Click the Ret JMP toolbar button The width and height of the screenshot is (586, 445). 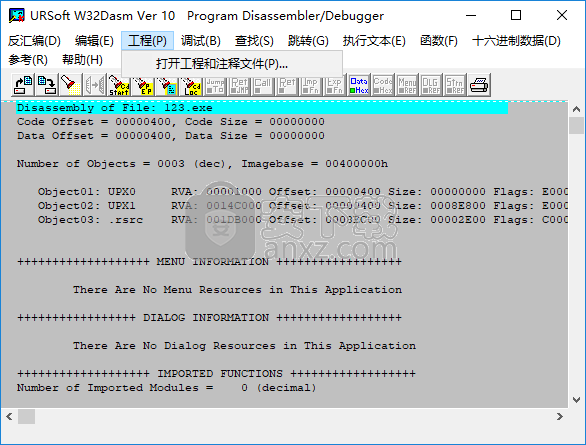239,85
